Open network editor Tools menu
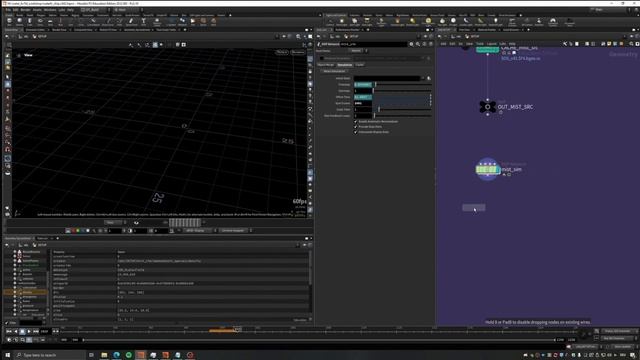This screenshot has width=640, height=360. click(x=480, y=44)
